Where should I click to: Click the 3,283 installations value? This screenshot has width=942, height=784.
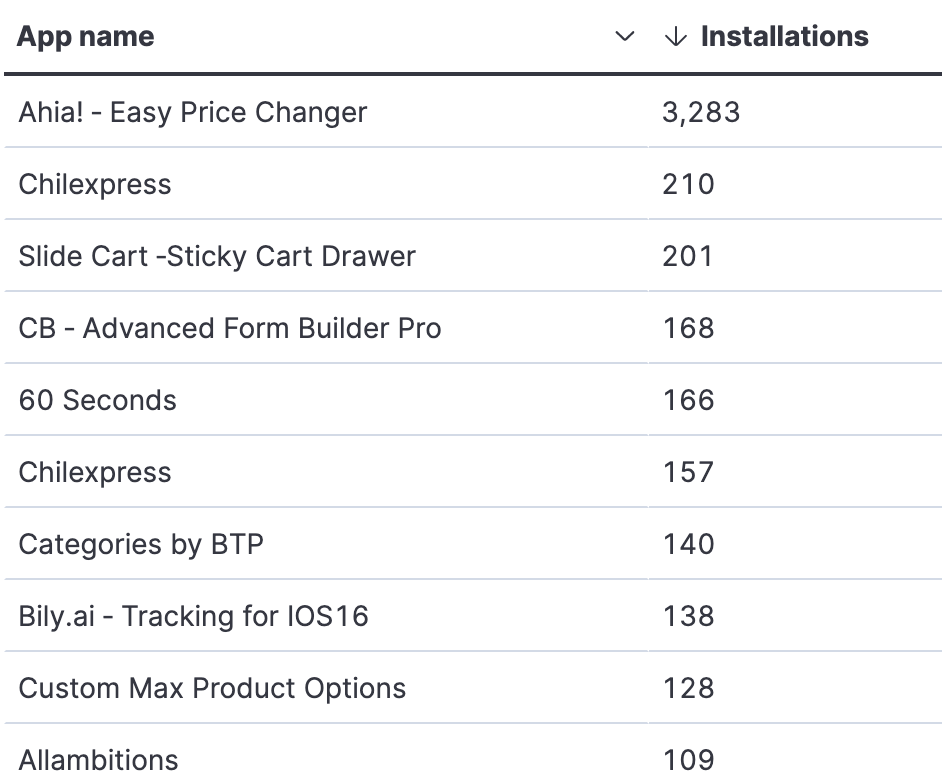tap(701, 112)
